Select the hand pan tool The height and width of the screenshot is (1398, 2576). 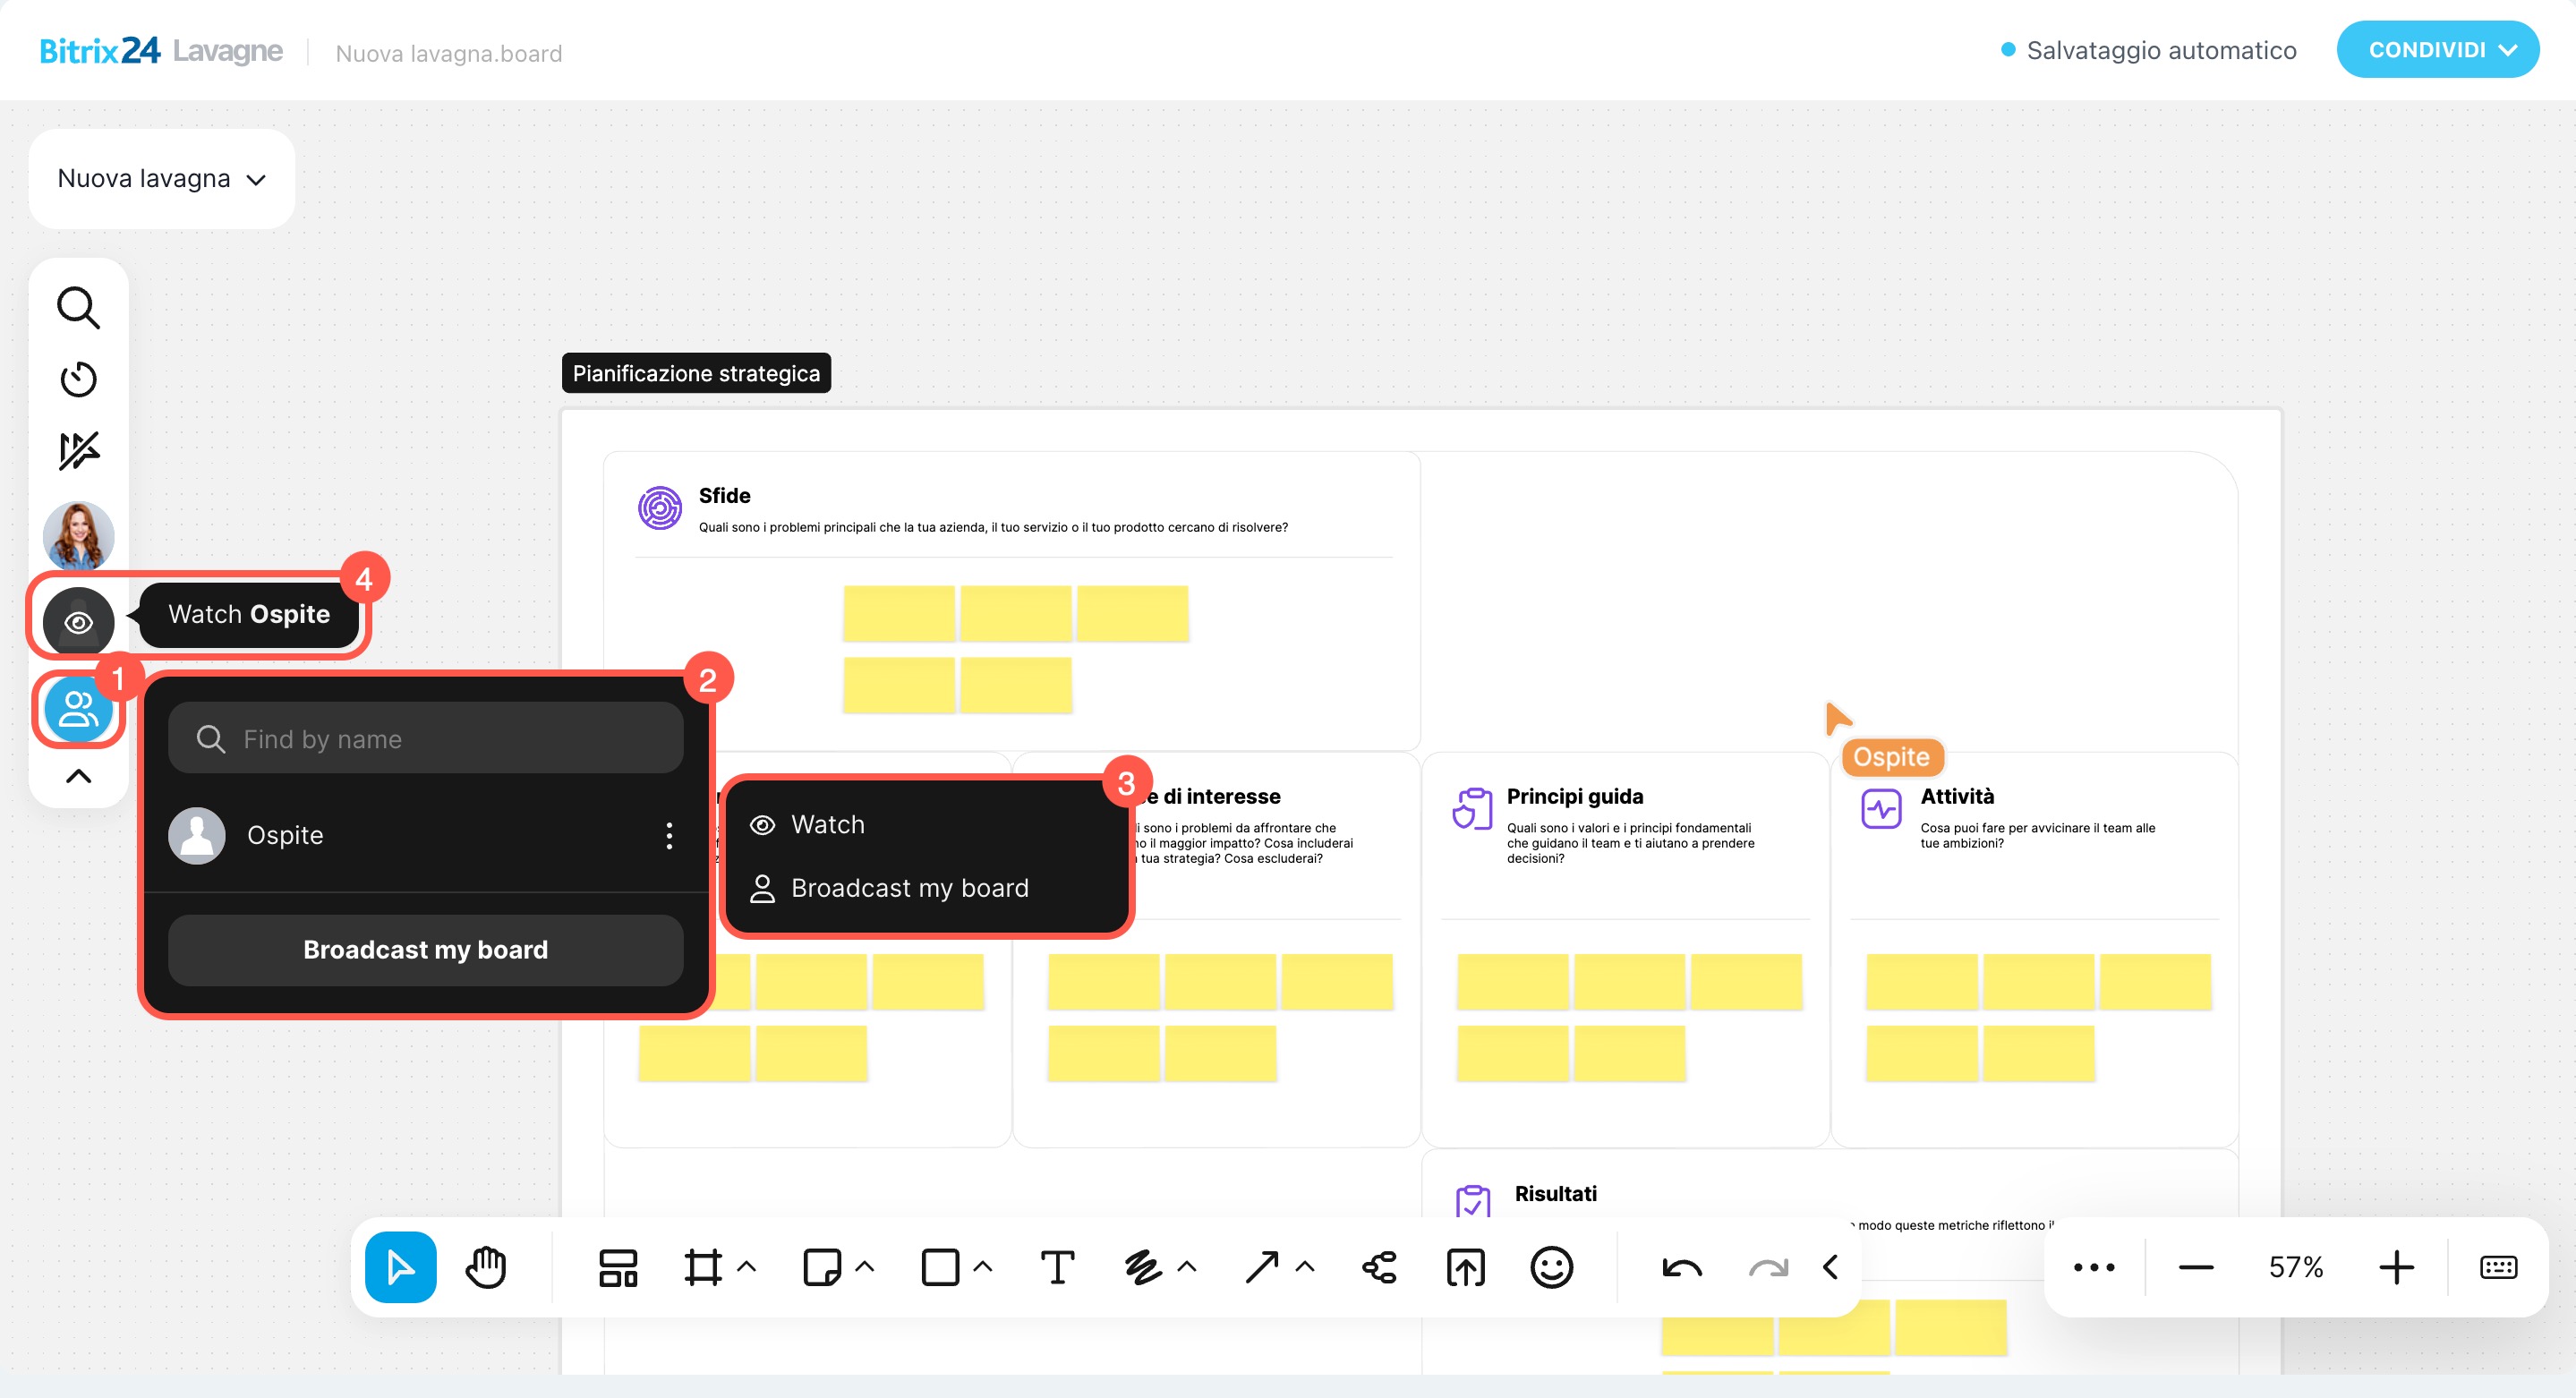(487, 1267)
